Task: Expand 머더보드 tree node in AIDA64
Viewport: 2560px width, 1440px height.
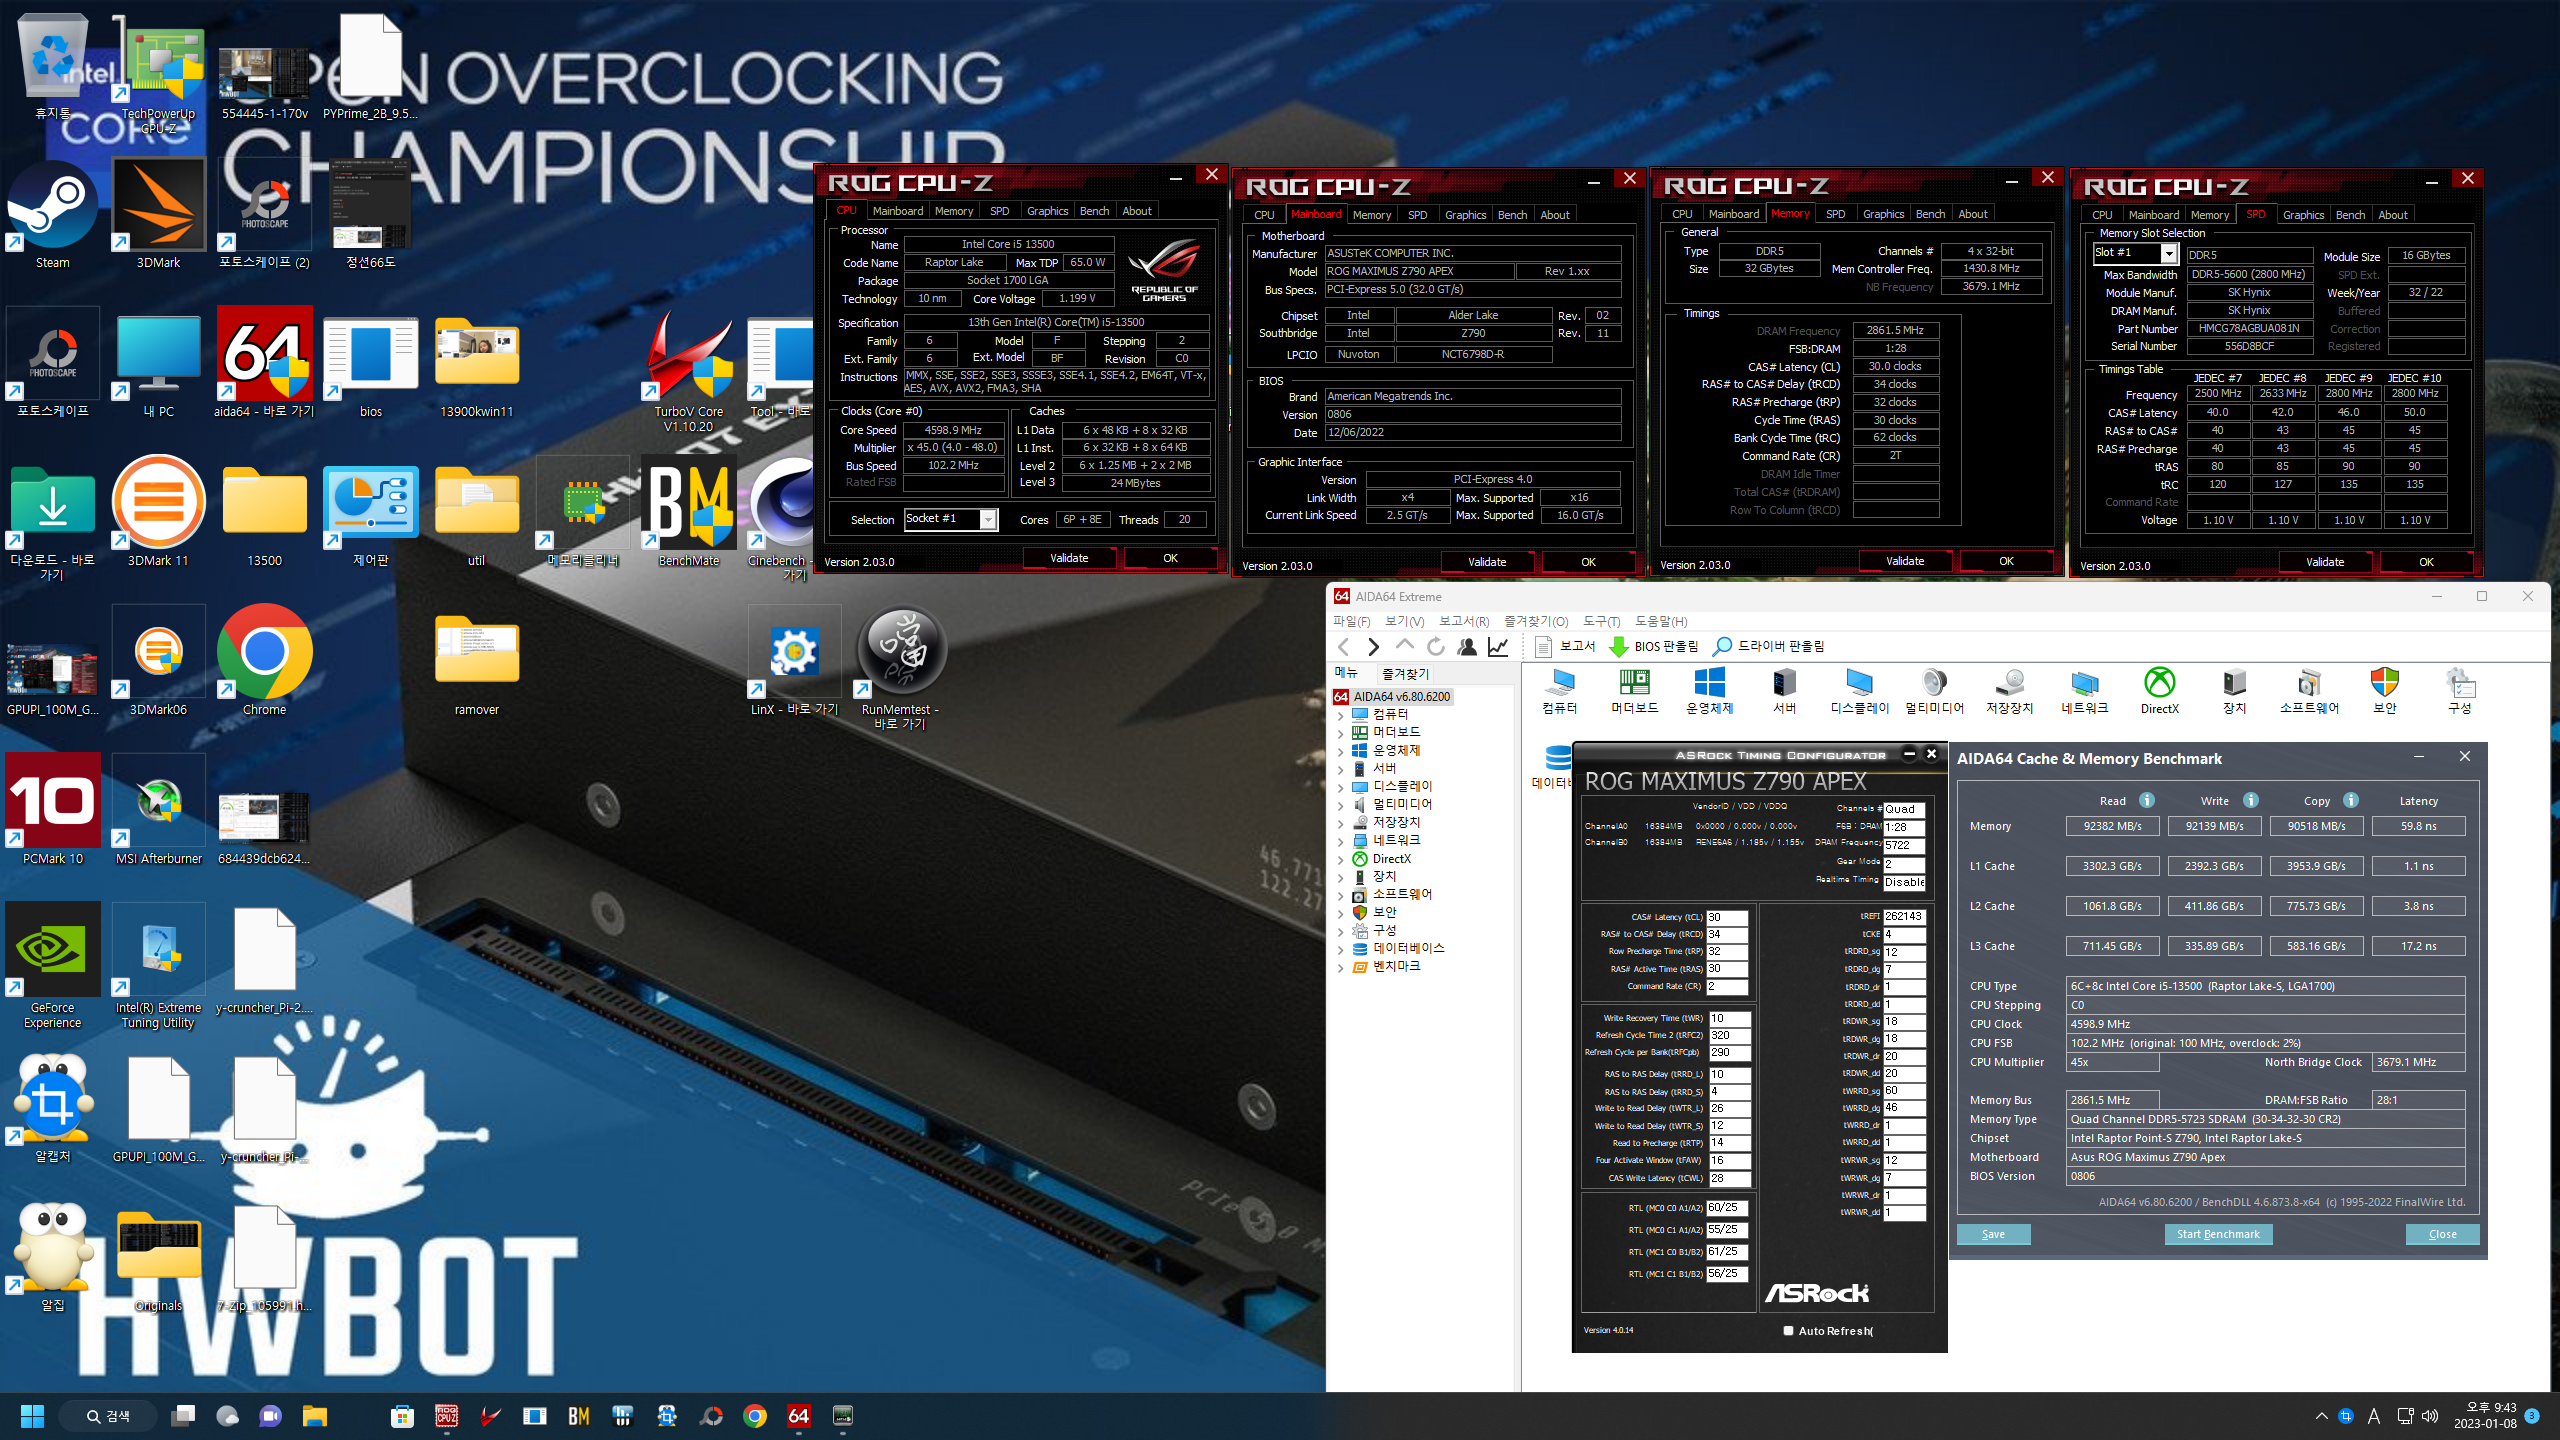Action: [x=1341, y=733]
